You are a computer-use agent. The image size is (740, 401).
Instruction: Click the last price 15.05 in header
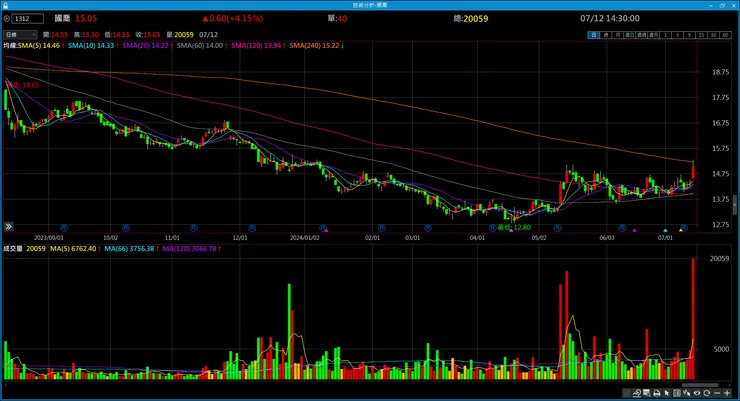click(x=86, y=18)
